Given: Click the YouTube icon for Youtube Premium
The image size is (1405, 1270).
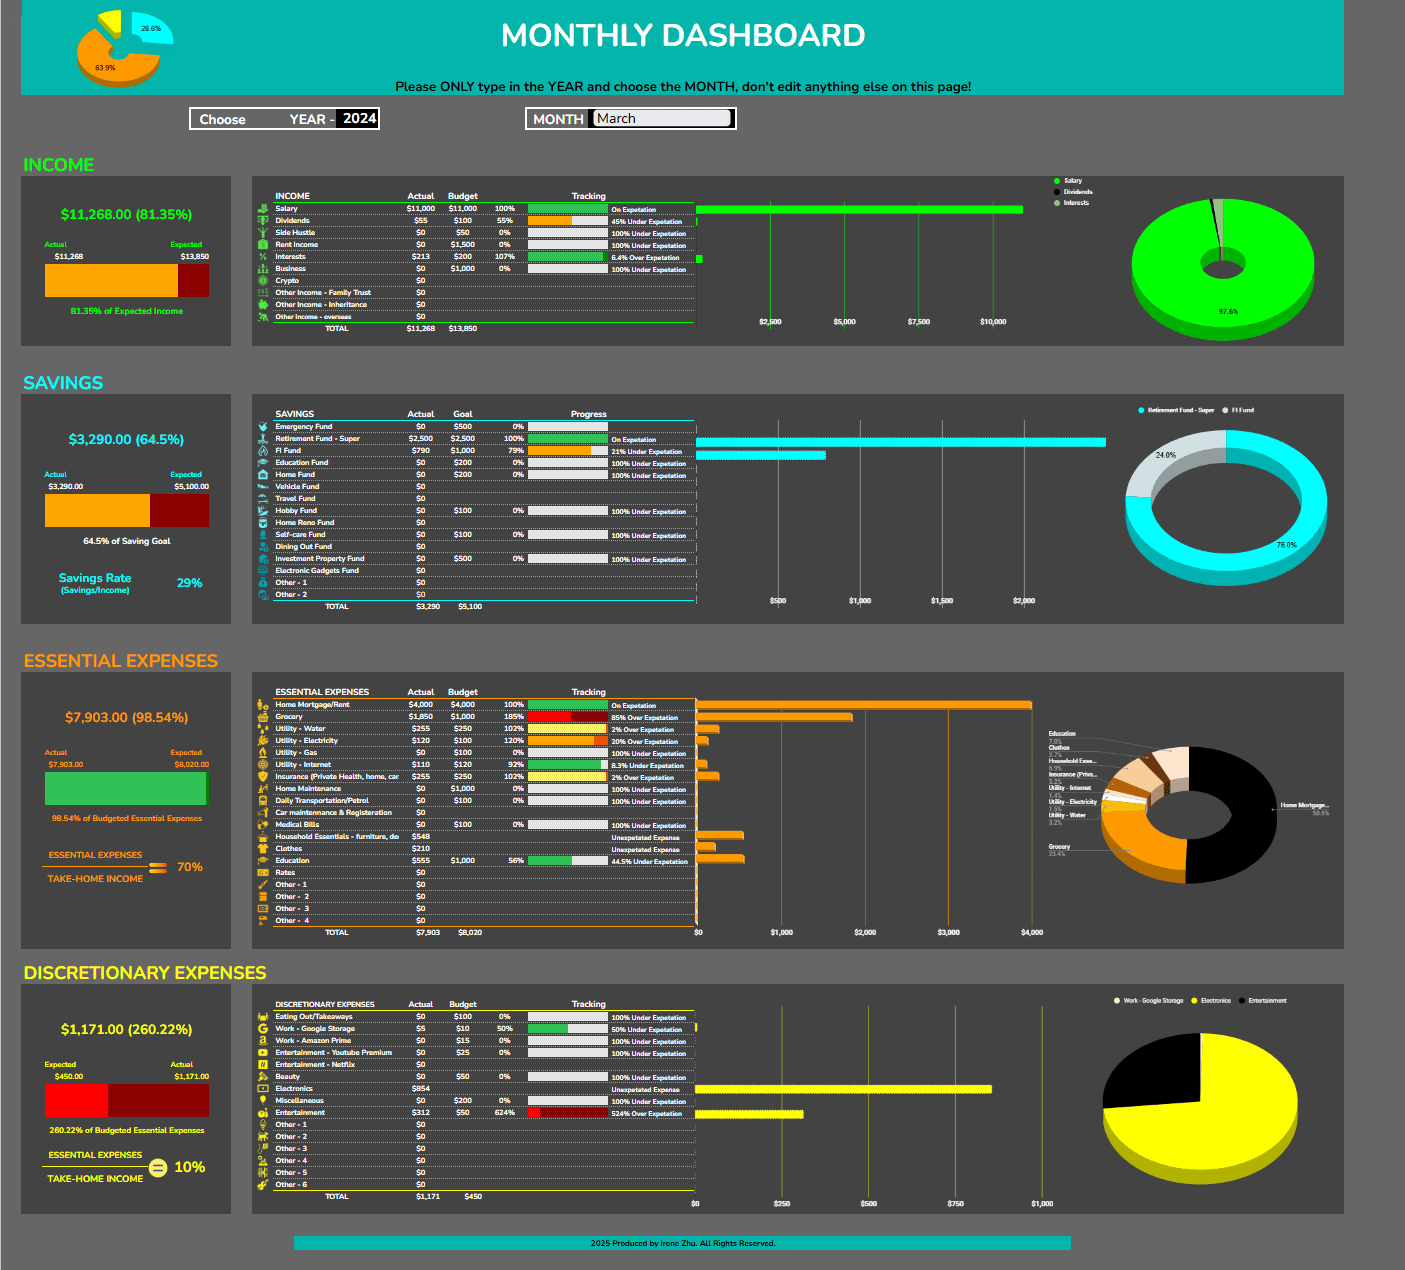Looking at the screenshot, I should pyautogui.click(x=263, y=1053).
